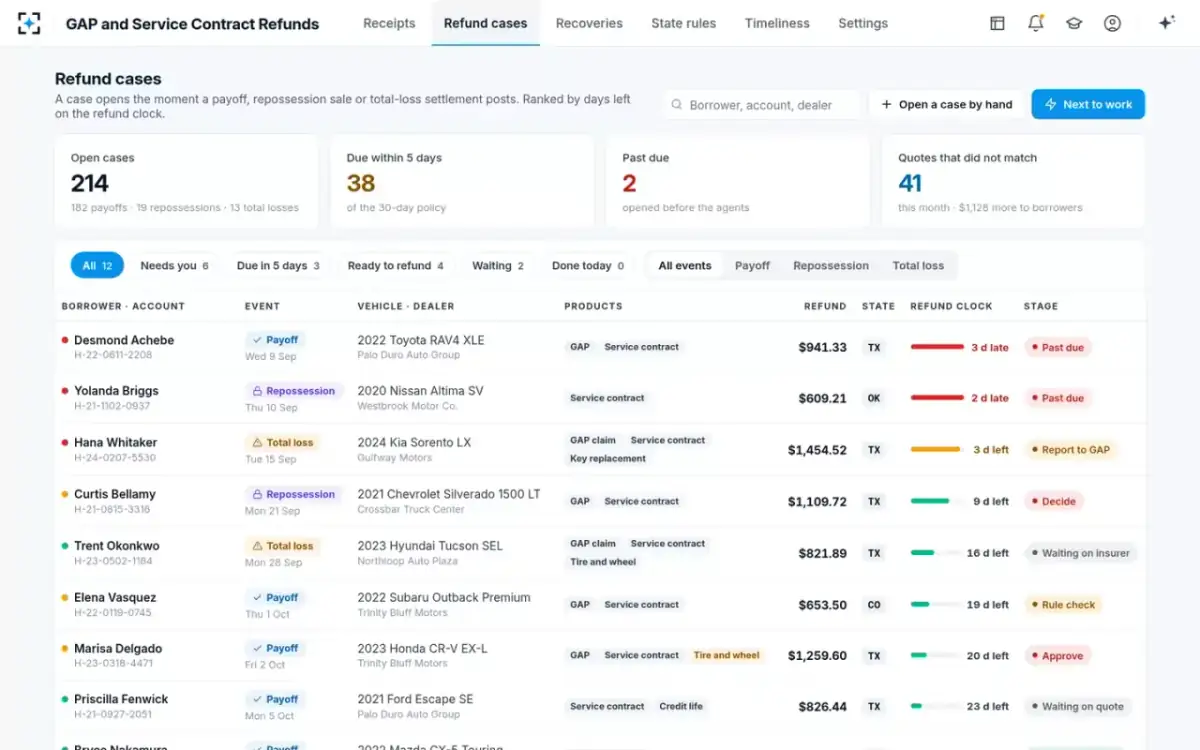1200x750 pixels.
Task: Click Marisa Delgado's Payoff badge
Action: point(275,648)
